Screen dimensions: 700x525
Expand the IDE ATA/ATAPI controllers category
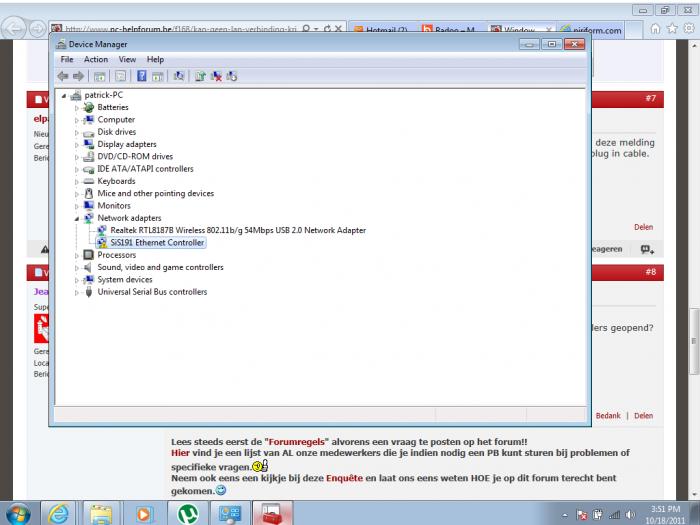[77, 170]
